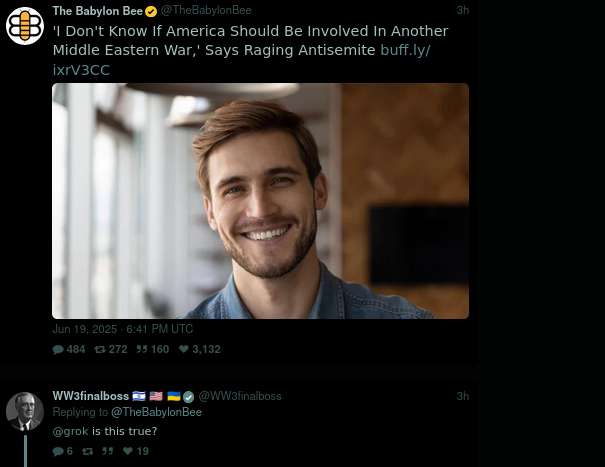Open The Babylon Bee display name
The image size is (605, 467).
coord(97,11)
